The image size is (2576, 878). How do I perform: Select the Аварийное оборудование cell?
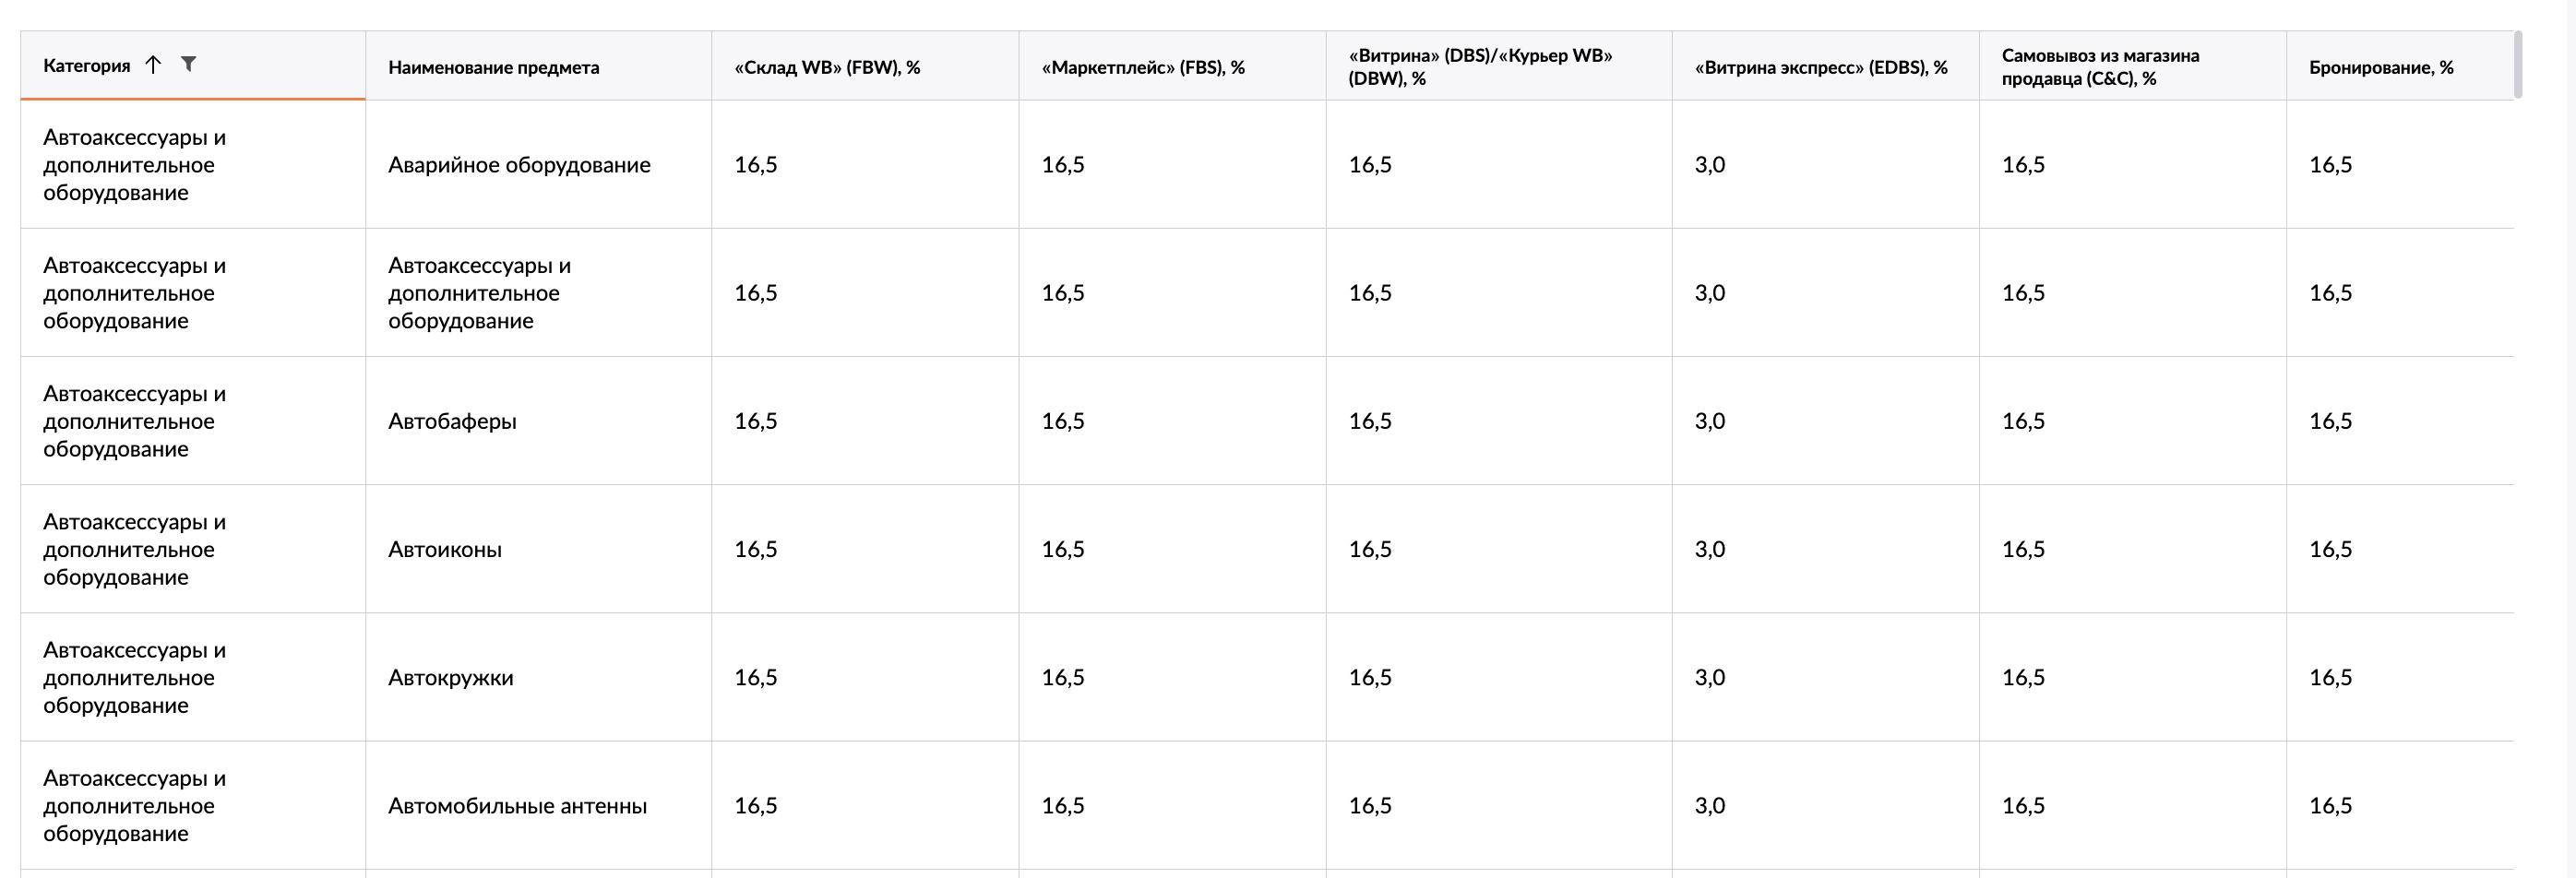[x=519, y=165]
